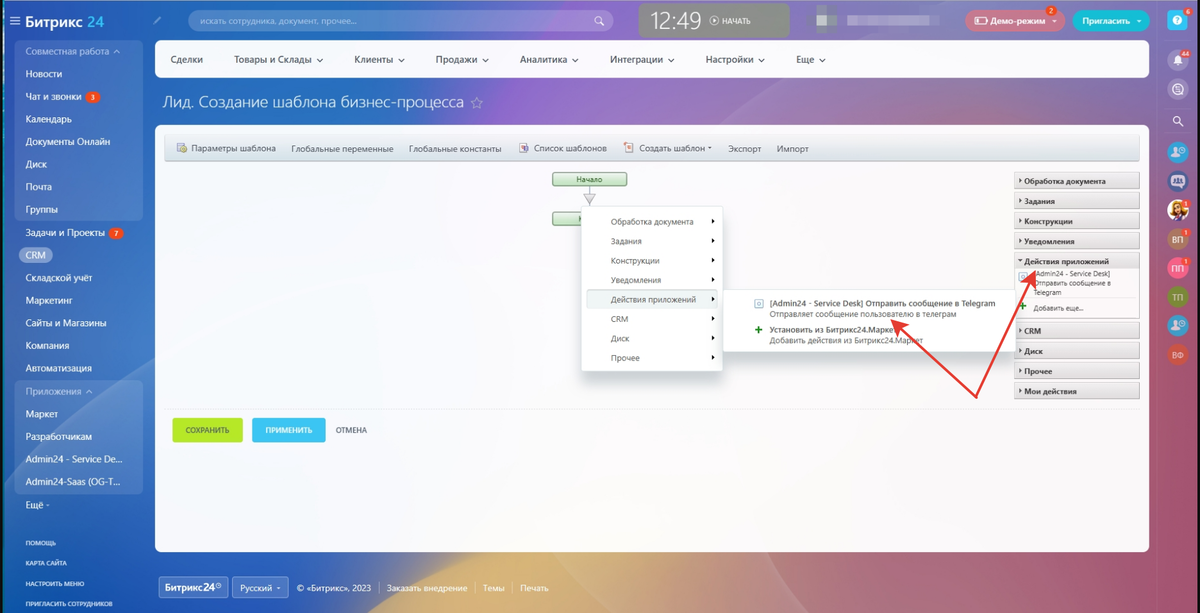This screenshot has width=1200, height=613.
Task: Open Уведомления context menu item
Action: (652, 280)
